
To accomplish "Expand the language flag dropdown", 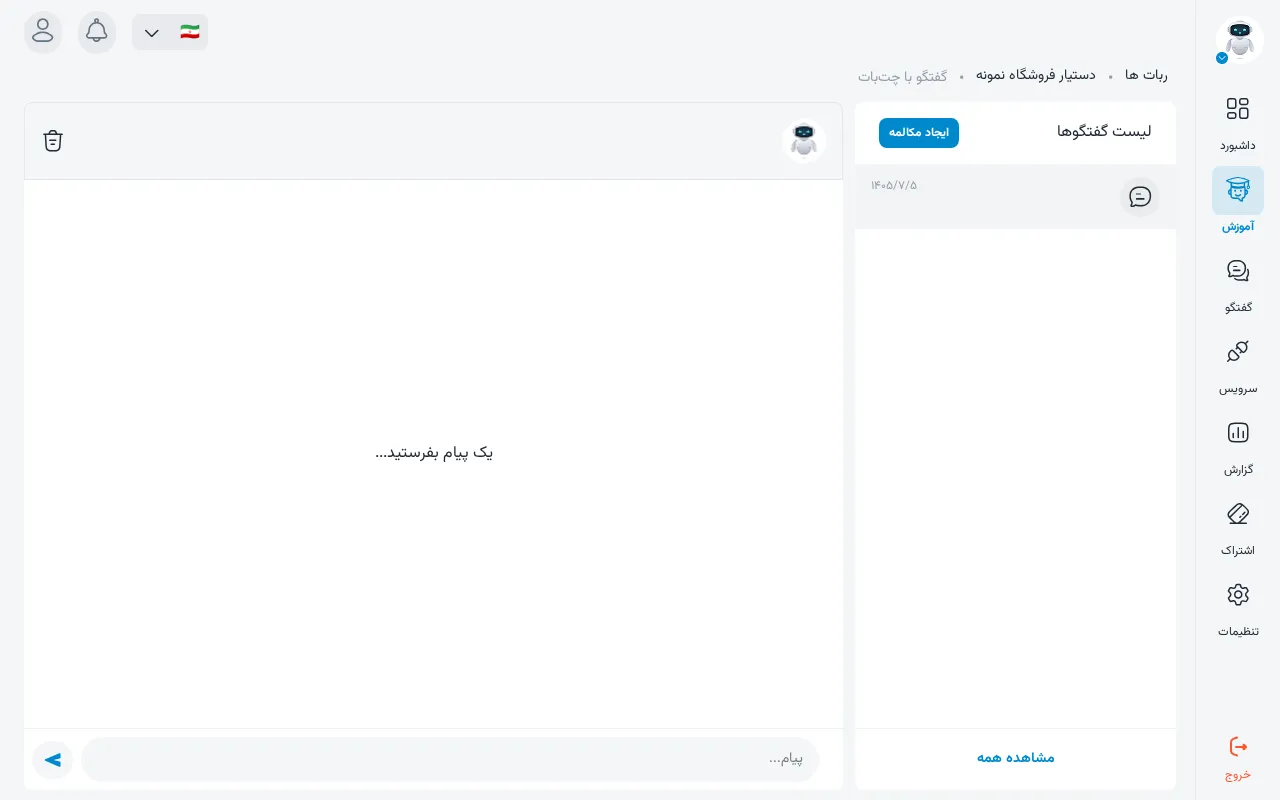I will click(170, 32).
